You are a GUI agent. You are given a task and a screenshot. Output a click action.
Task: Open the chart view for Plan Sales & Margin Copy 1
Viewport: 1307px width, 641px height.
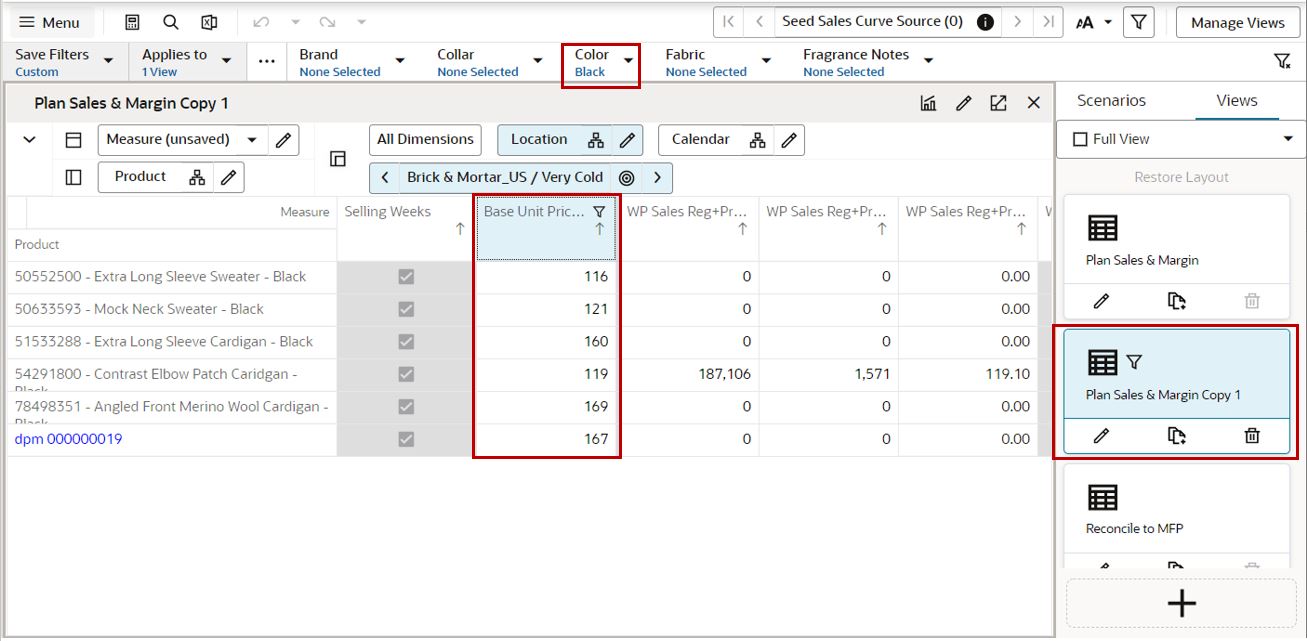tap(928, 102)
